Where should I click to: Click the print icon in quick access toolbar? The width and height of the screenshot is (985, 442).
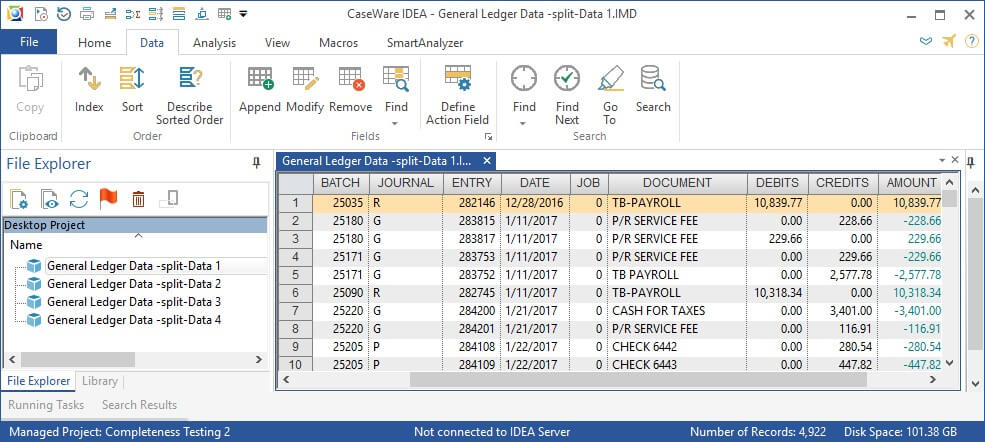click(x=87, y=13)
